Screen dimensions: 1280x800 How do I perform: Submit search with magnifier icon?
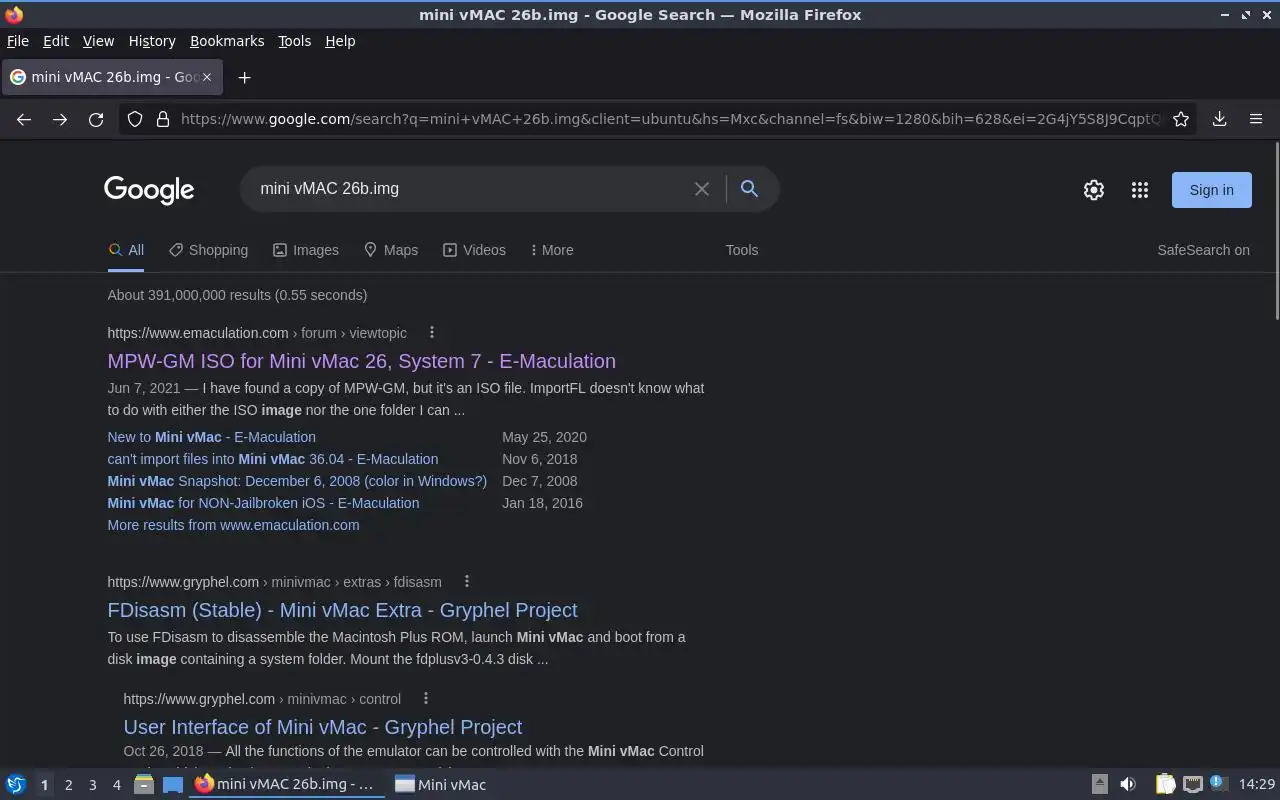click(x=749, y=189)
